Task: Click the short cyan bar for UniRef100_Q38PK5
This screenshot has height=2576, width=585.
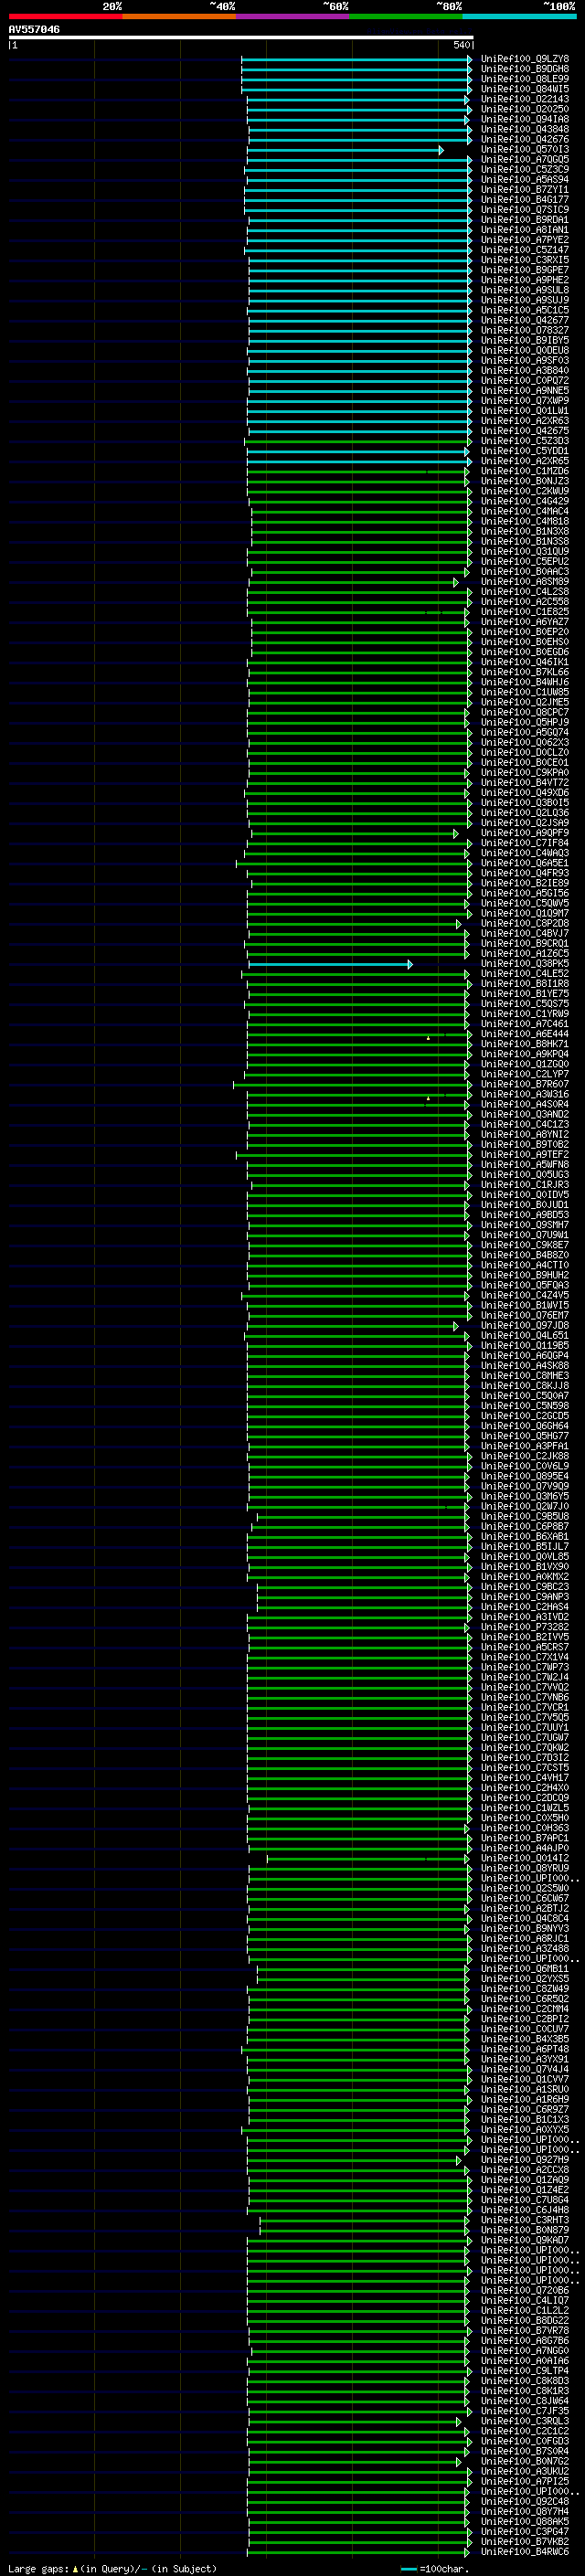Action: coord(330,964)
